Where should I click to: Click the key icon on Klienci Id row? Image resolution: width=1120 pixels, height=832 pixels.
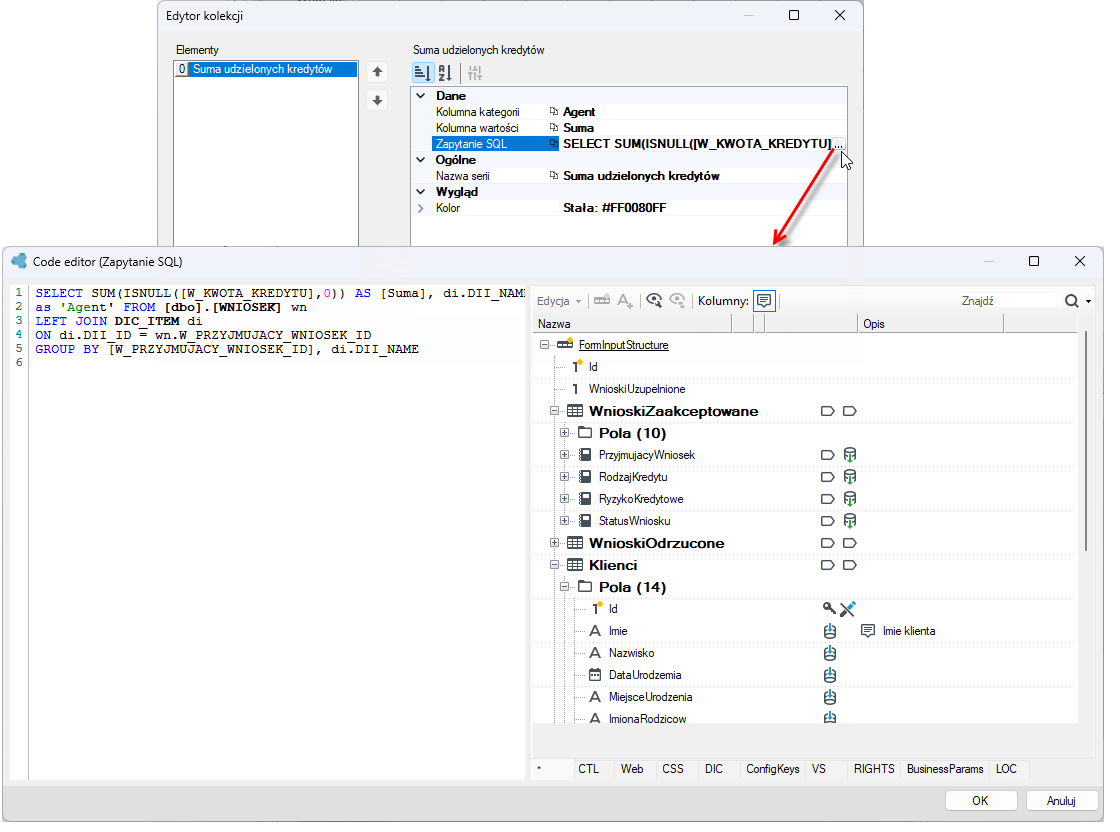[x=829, y=609]
